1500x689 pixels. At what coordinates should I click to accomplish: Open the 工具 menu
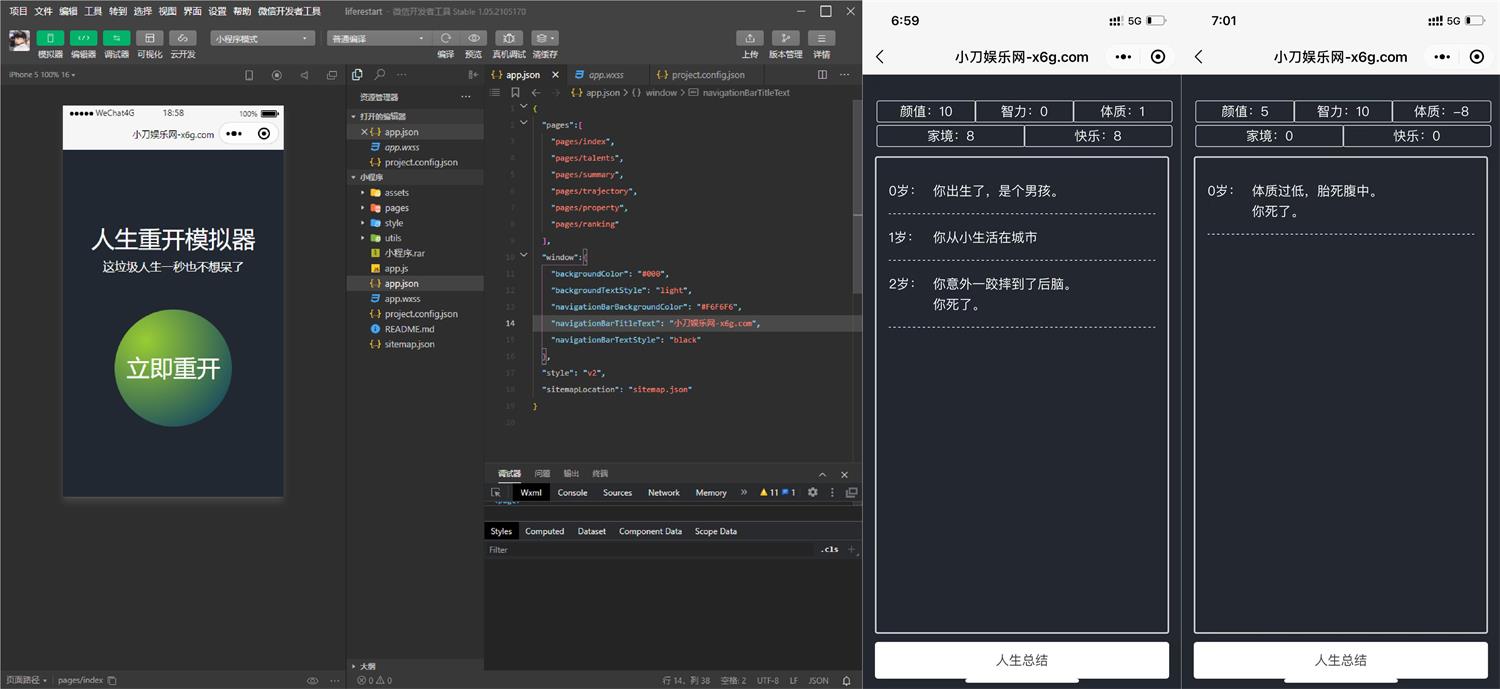point(93,11)
